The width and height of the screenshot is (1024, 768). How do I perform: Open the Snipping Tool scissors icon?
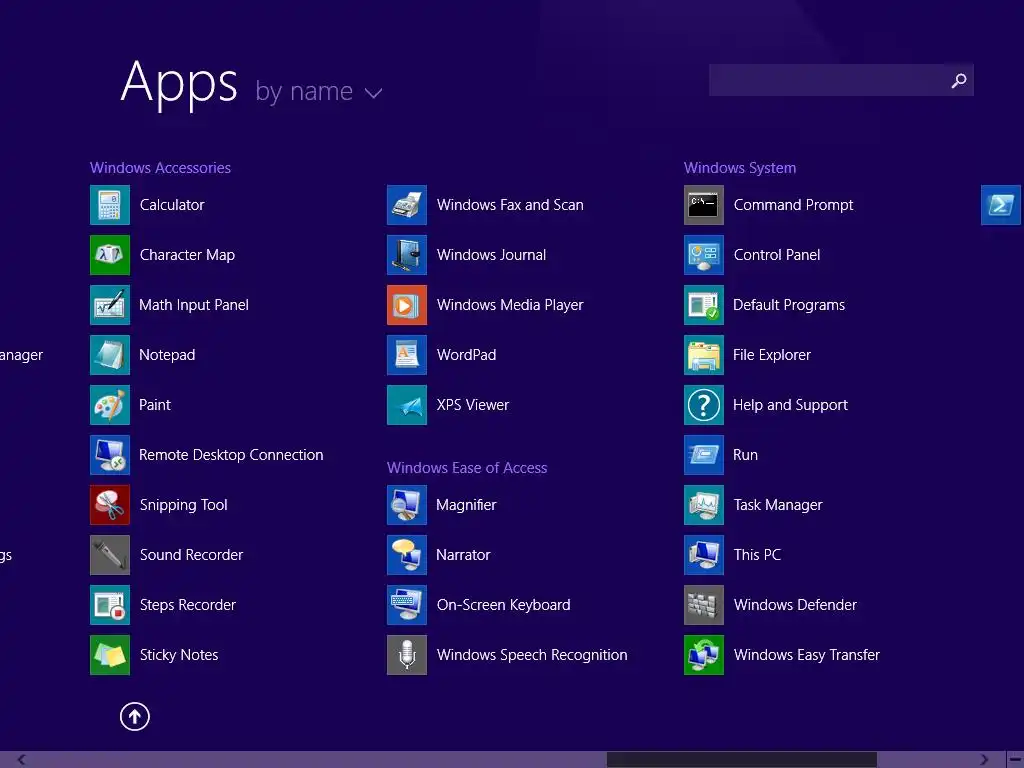(110, 505)
